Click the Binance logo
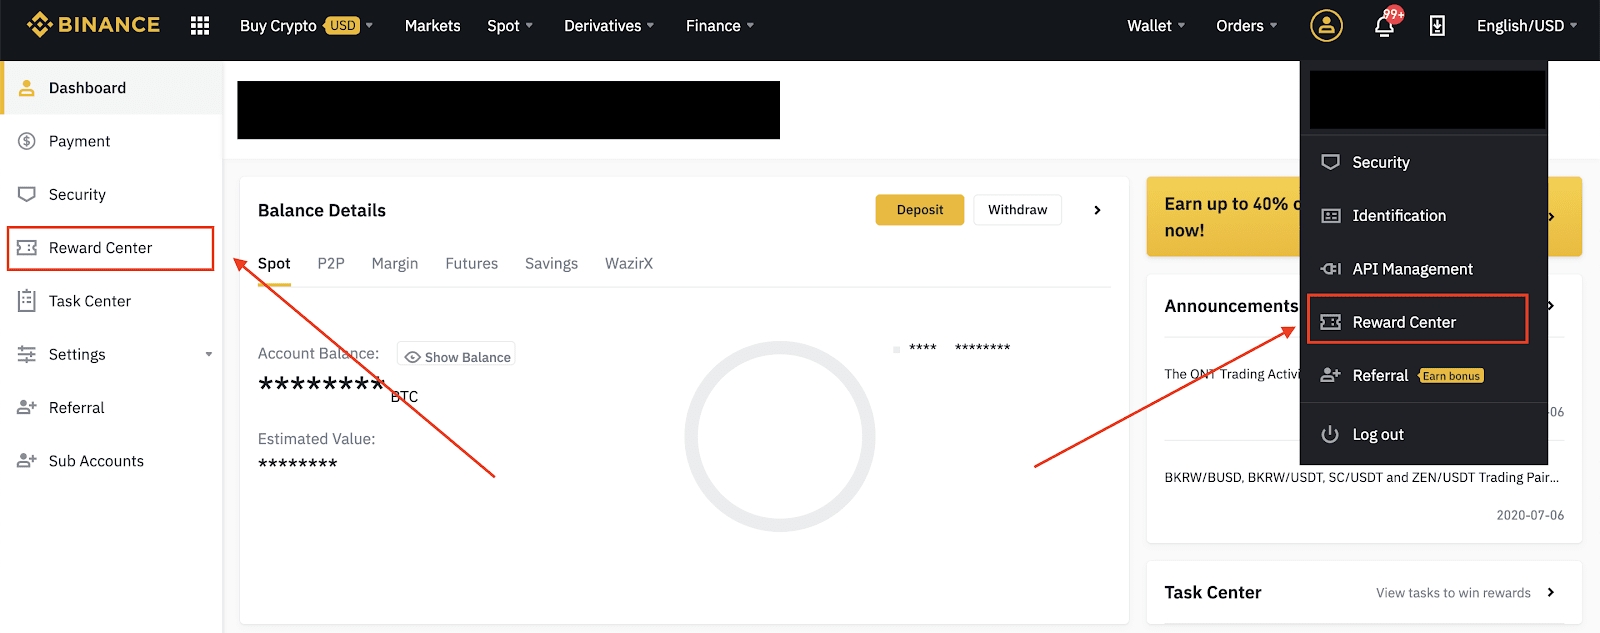This screenshot has height=633, width=1600. (93, 25)
